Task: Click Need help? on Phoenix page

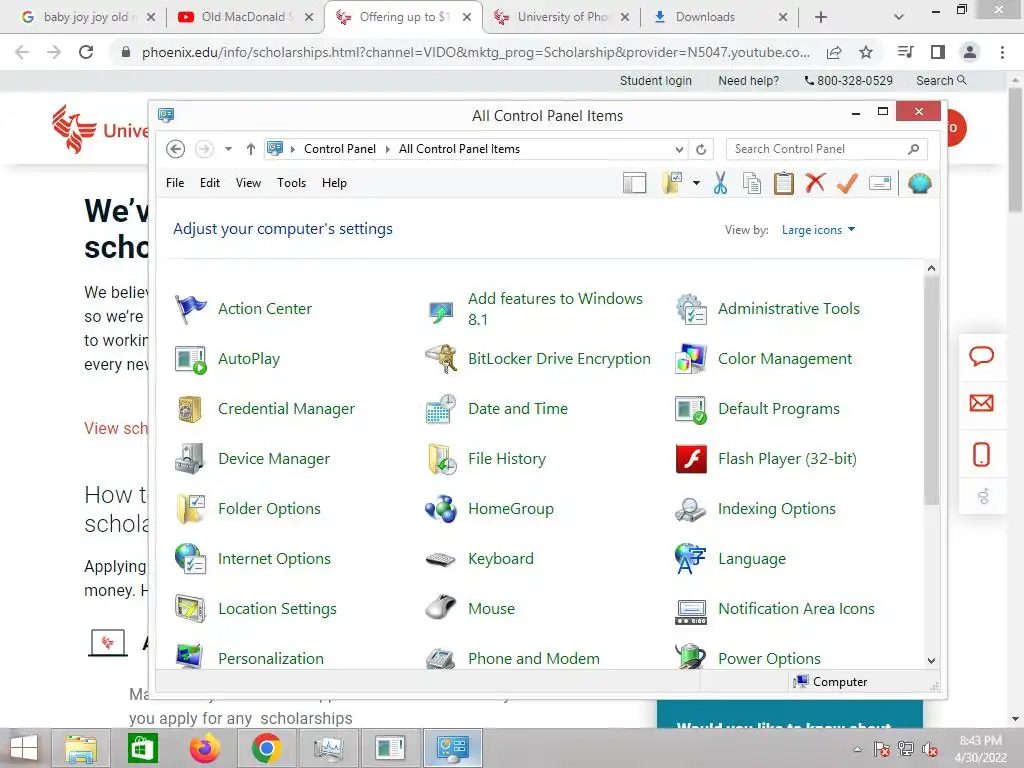Action: click(x=748, y=81)
